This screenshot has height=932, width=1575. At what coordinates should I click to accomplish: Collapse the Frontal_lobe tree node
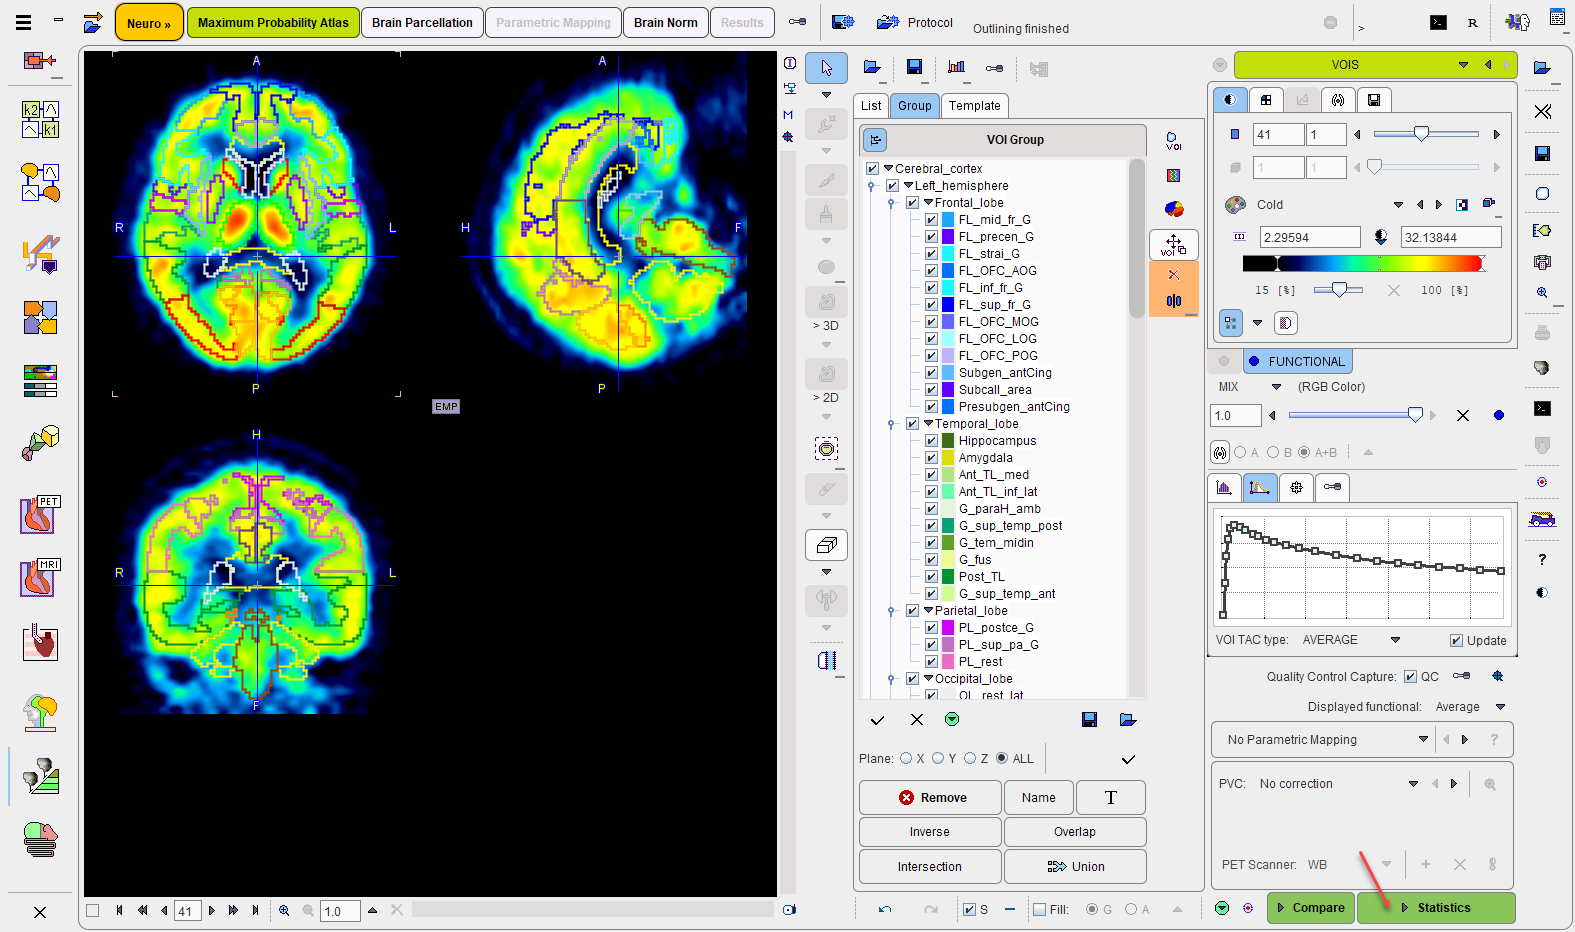click(928, 203)
